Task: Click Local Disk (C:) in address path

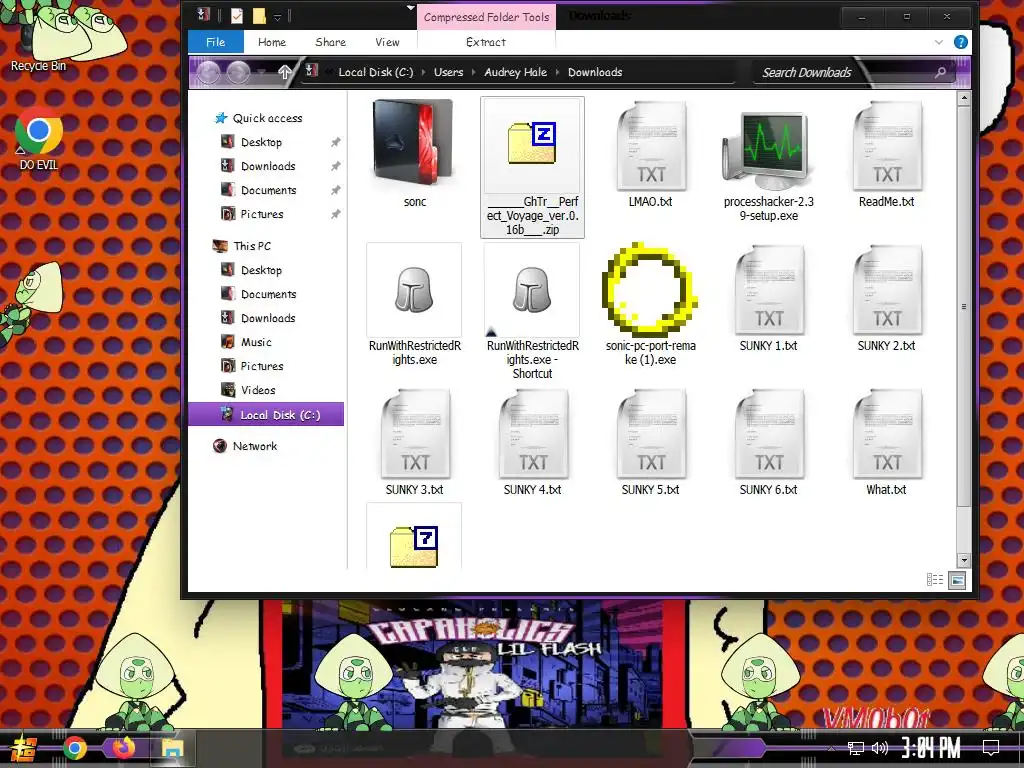Action: (376, 72)
